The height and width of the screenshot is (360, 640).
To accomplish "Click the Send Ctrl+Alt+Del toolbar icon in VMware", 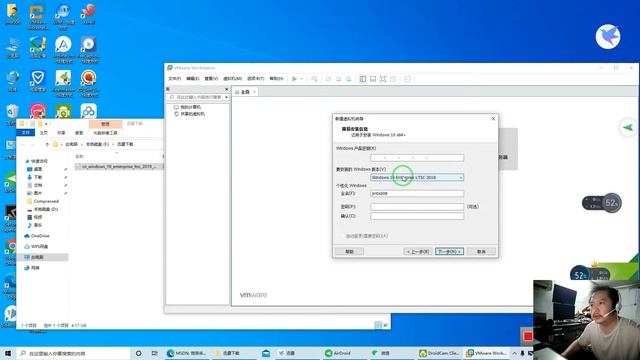I will [314, 79].
